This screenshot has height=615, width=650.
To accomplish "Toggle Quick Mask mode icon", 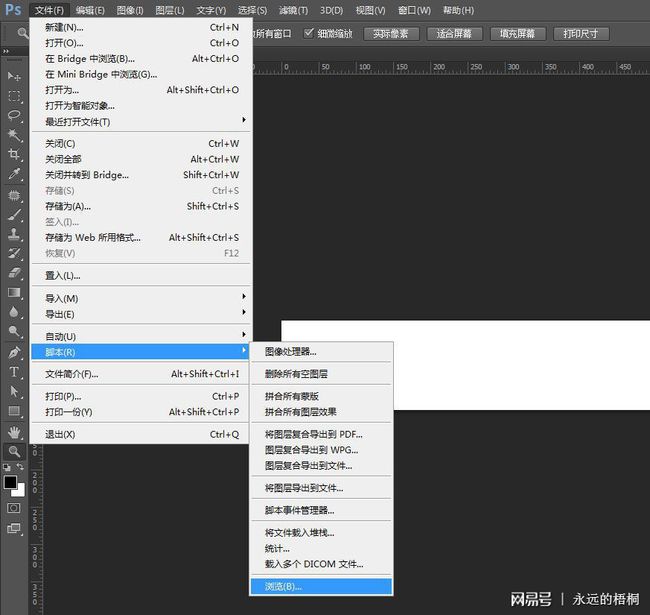I will [14, 508].
